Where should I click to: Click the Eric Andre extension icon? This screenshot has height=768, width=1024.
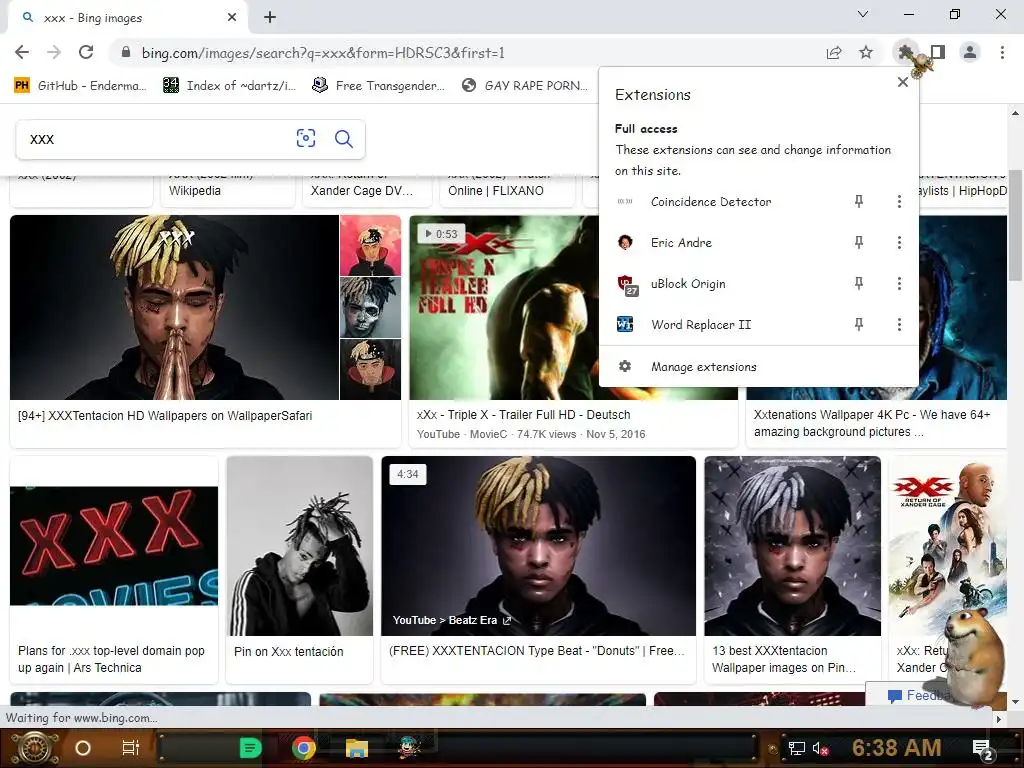pyautogui.click(x=625, y=242)
